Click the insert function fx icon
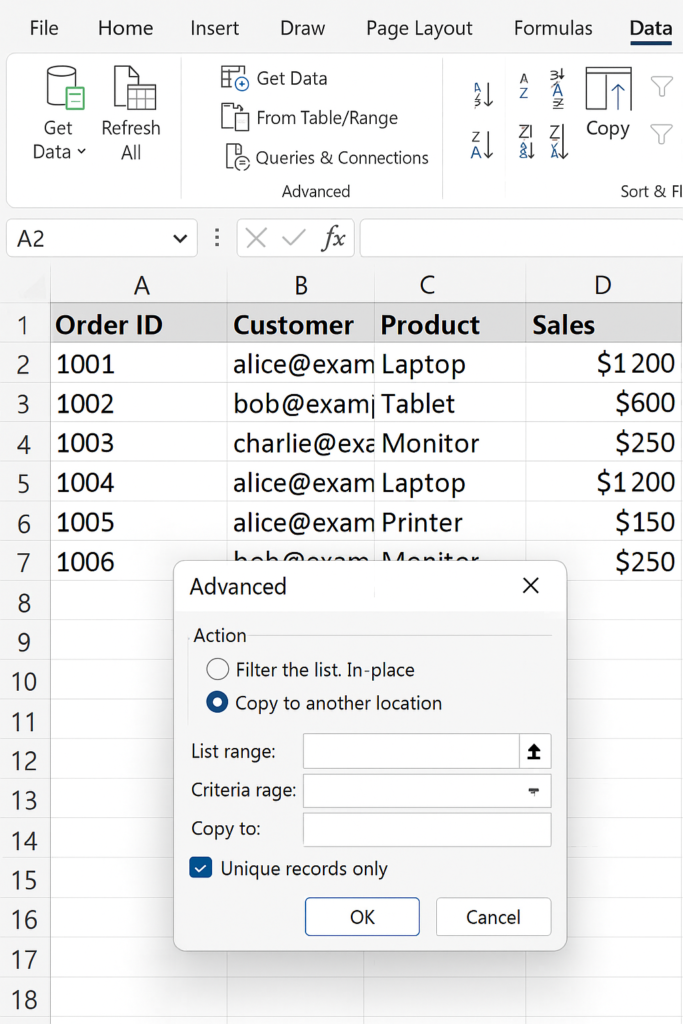This screenshot has height=1024, width=683. coord(333,239)
